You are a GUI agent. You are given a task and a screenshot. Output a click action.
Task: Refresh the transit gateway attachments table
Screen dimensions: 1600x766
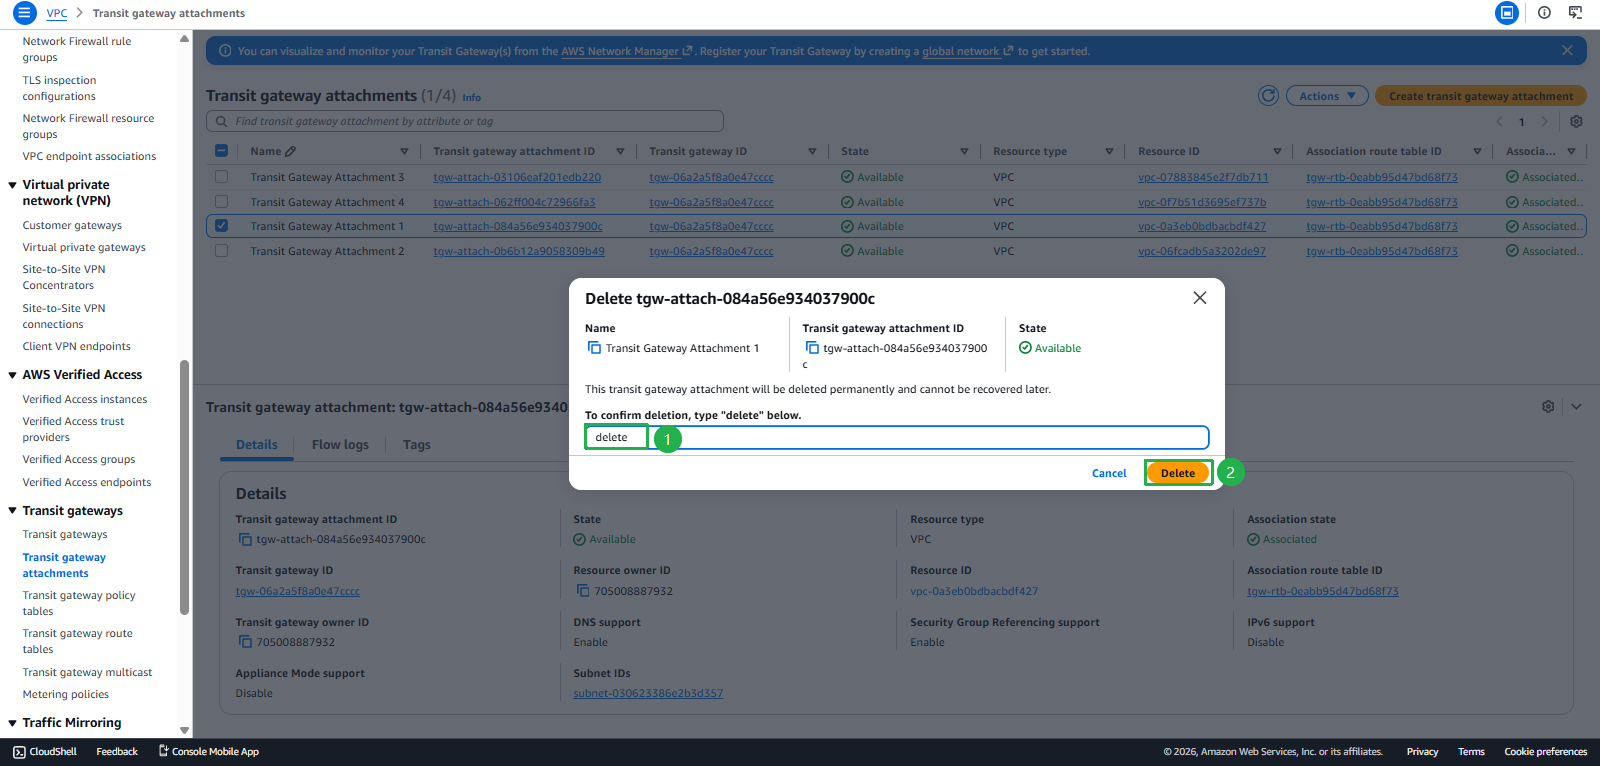(1268, 96)
